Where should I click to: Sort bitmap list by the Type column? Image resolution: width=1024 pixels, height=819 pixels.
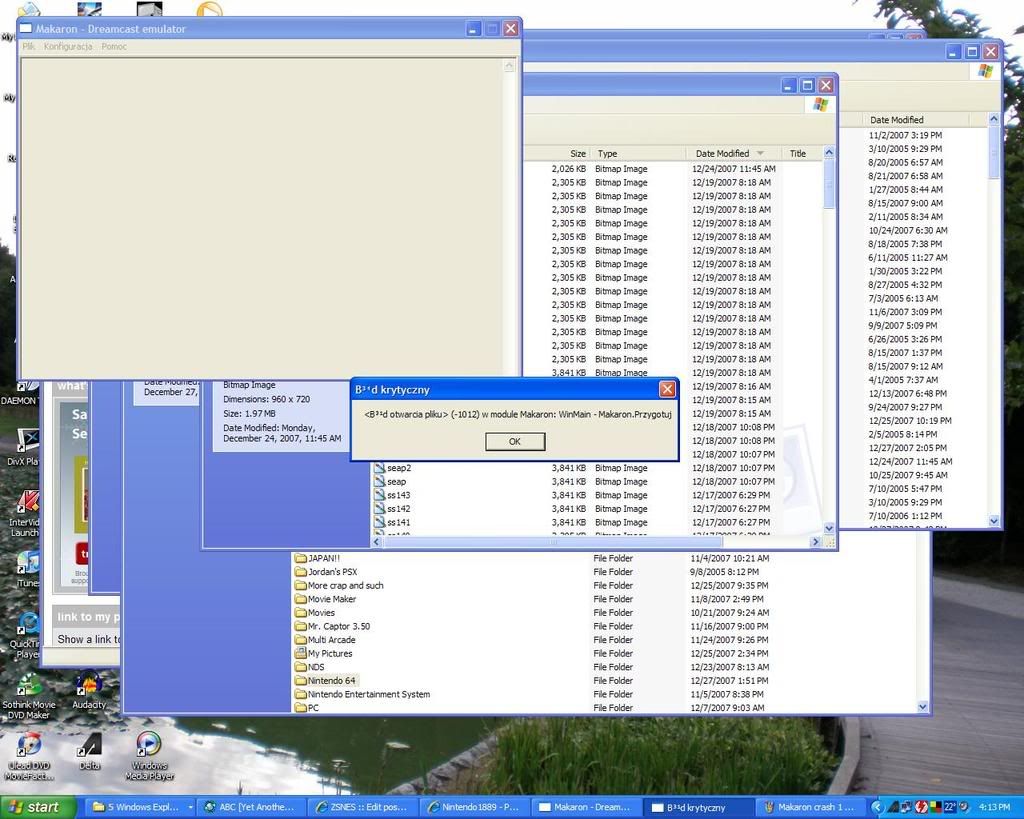pyautogui.click(x=638, y=153)
